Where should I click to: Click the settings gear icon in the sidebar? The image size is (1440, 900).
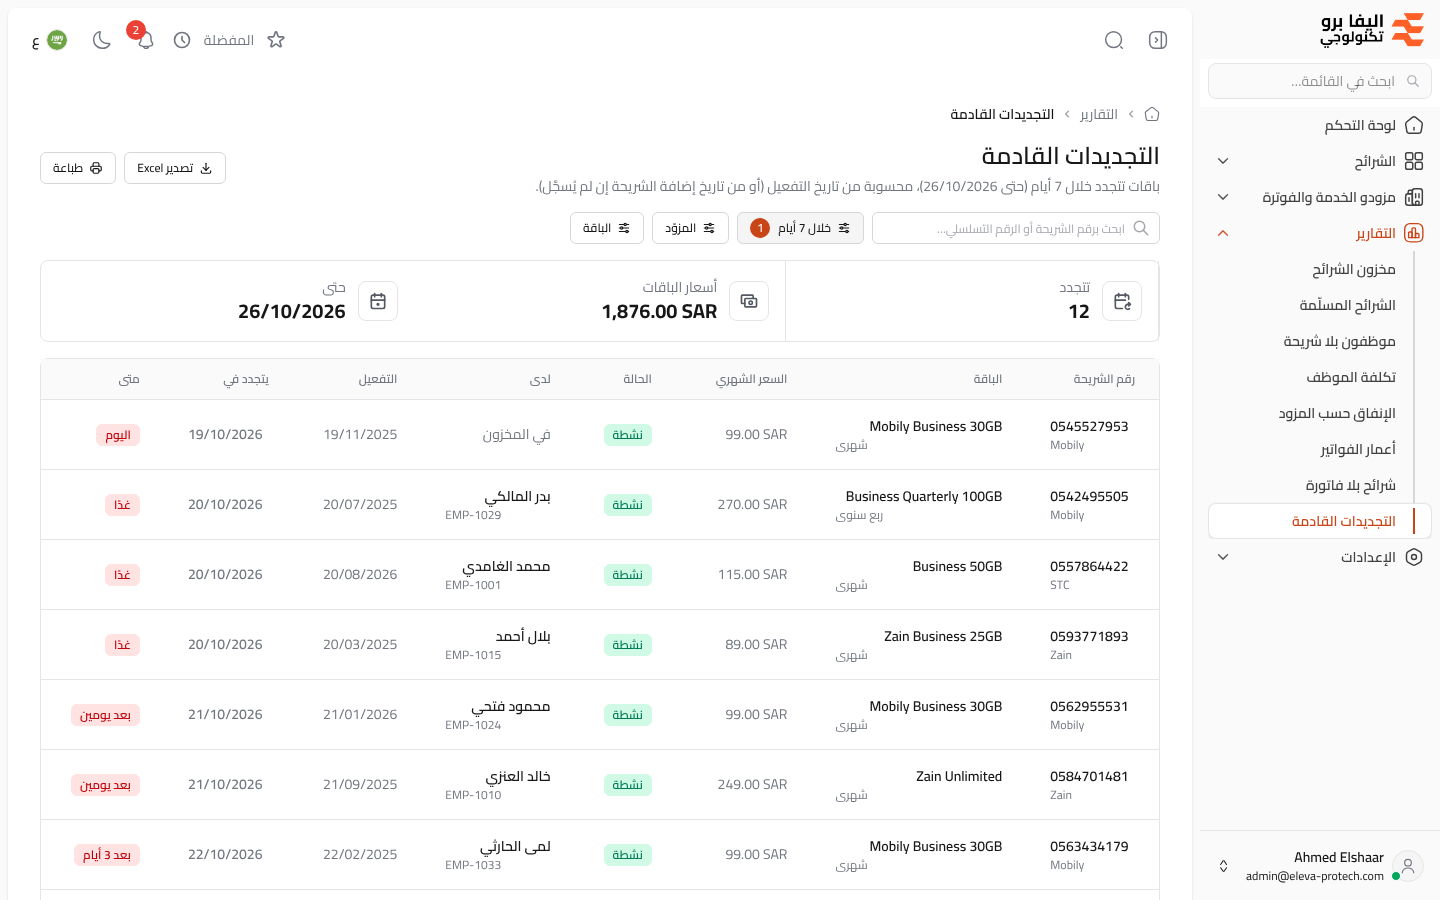pyautogui.click(x=1414, y=557)
